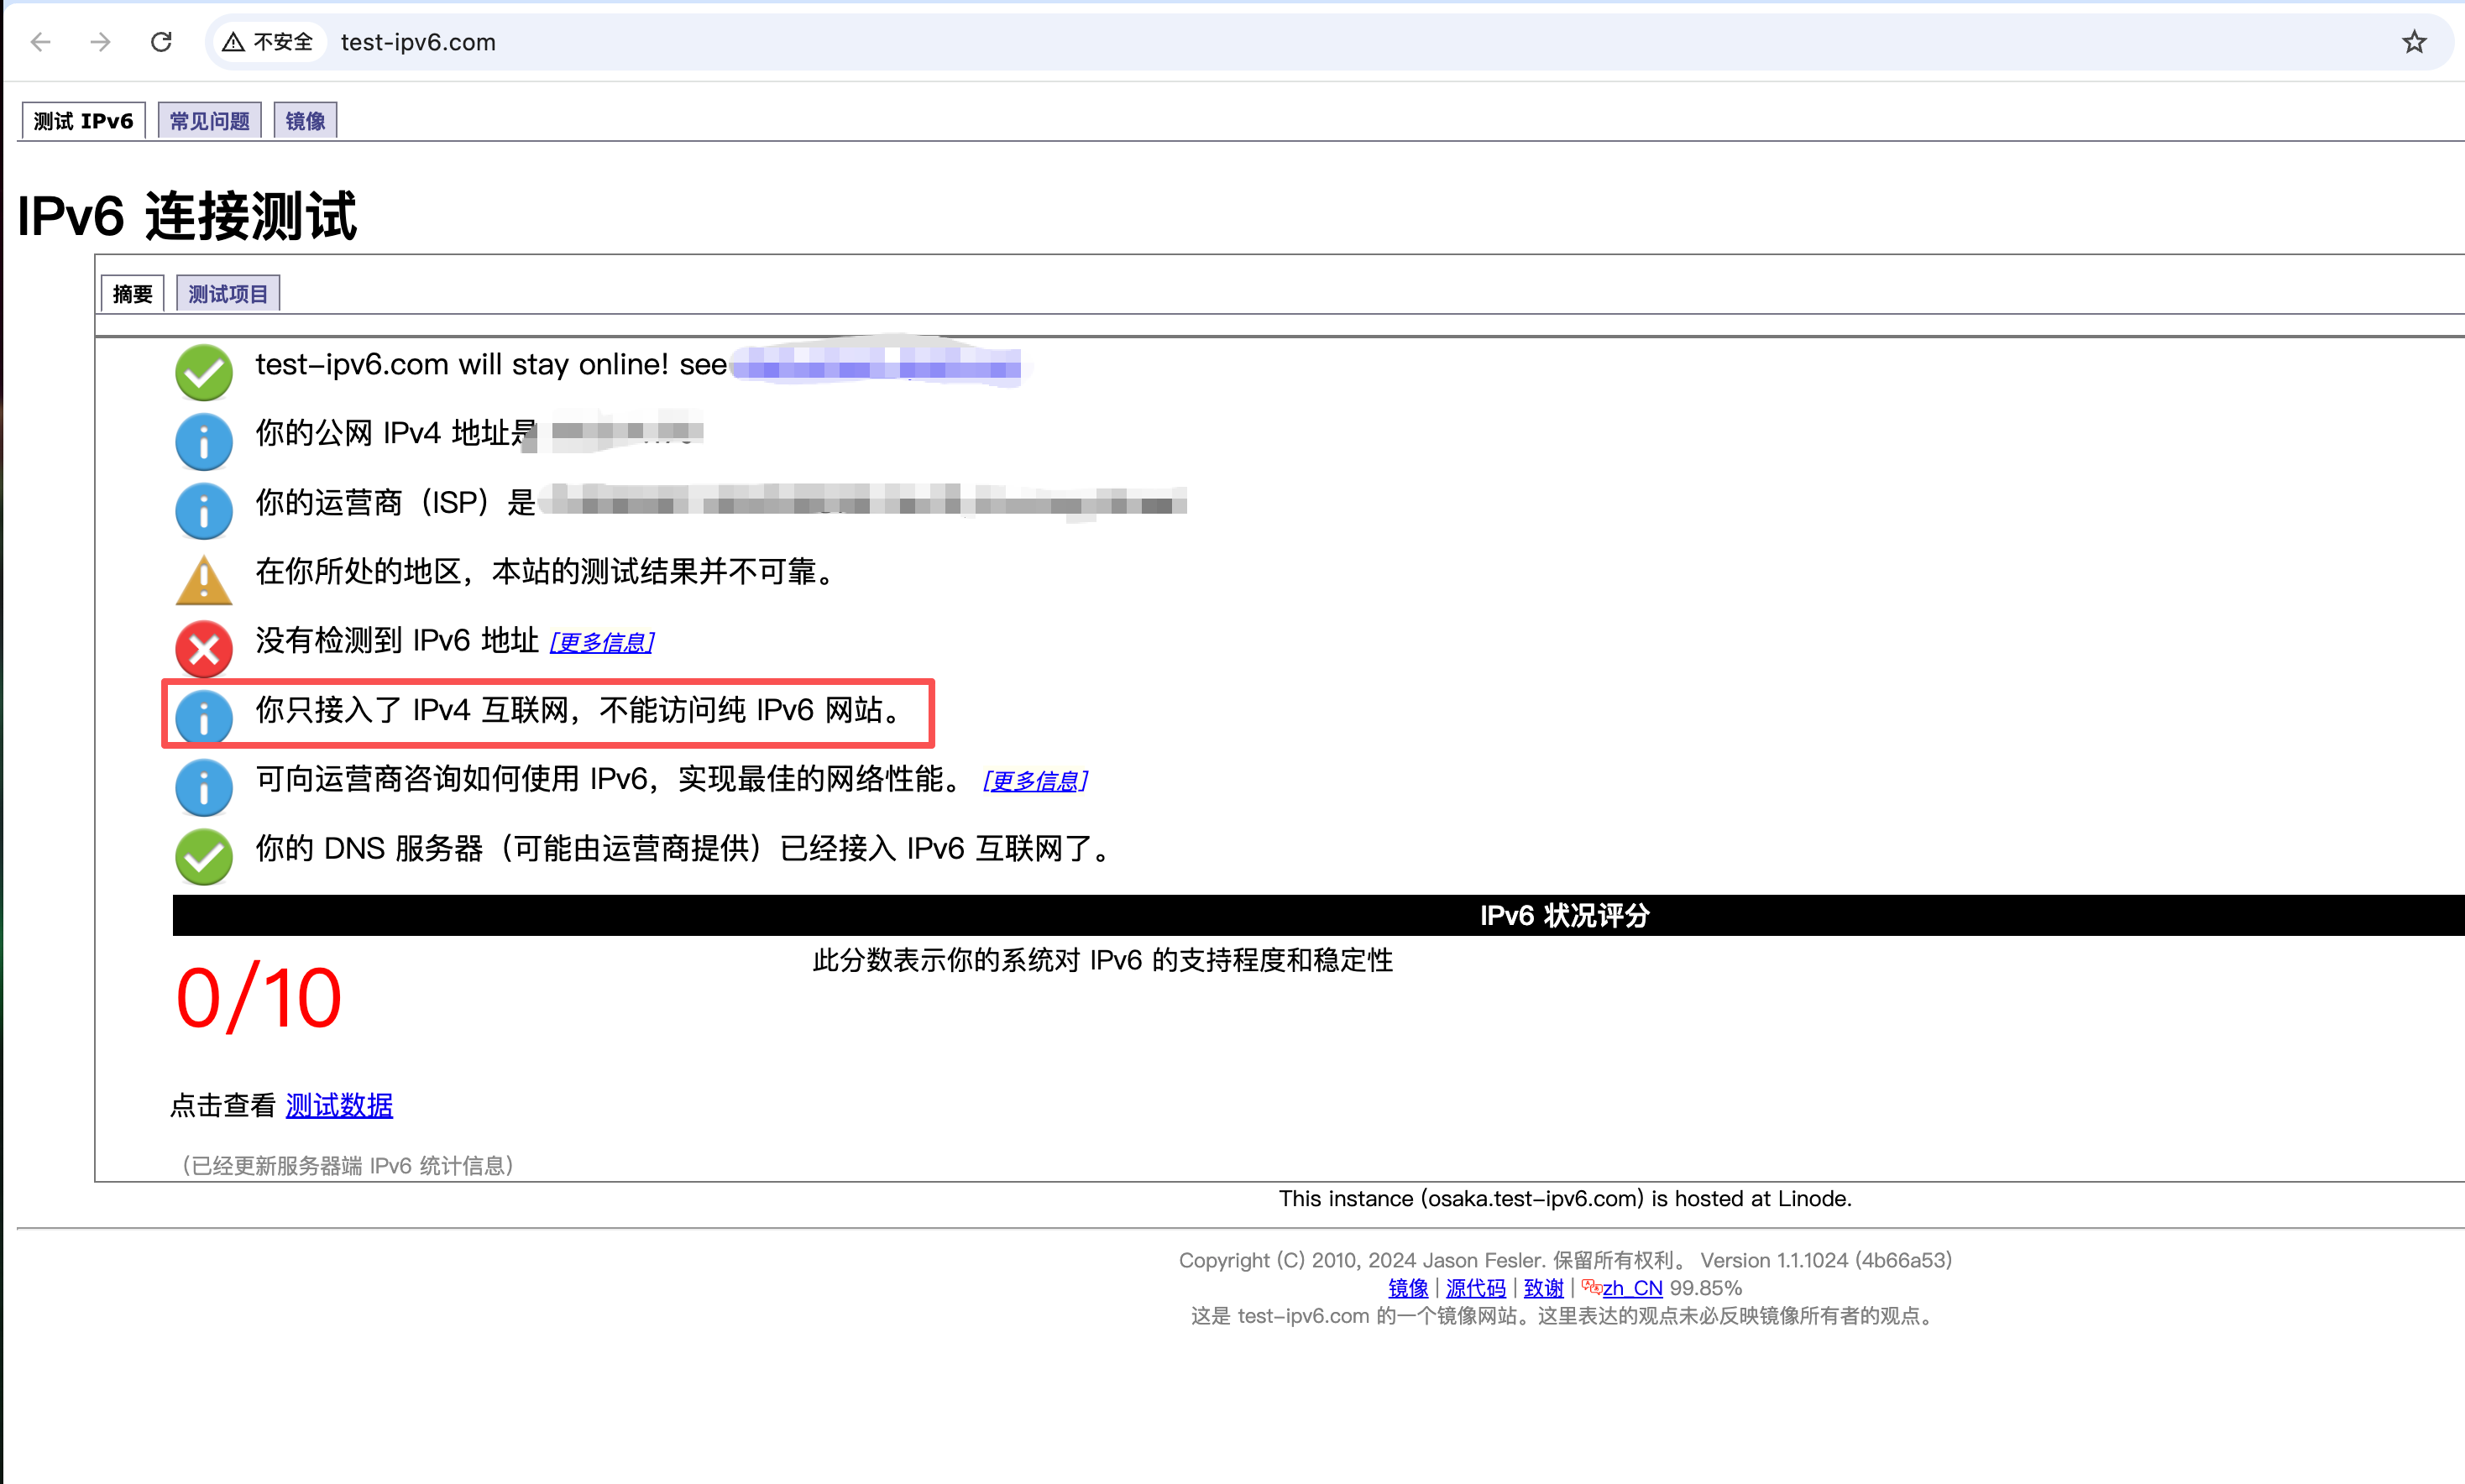The width and height of the screenshot is (2465, 1484).
Task: Open the 测试数据 link
Action: [339, 1106]
